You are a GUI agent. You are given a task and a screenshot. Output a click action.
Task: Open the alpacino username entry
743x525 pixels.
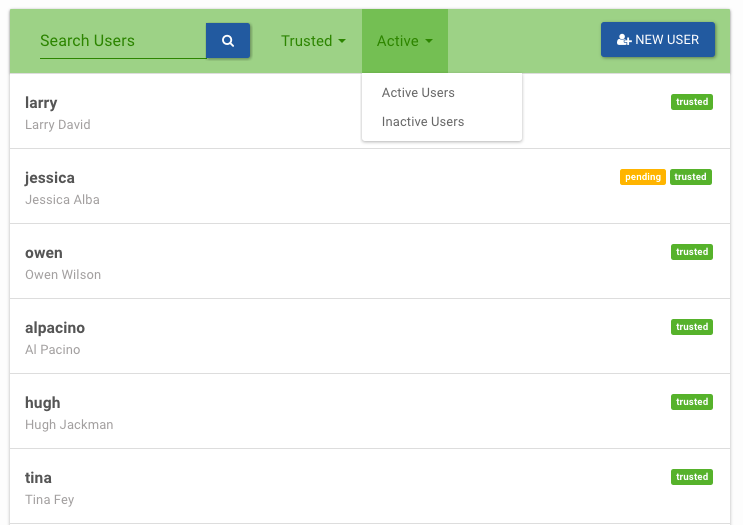click(x=55, y=328)
